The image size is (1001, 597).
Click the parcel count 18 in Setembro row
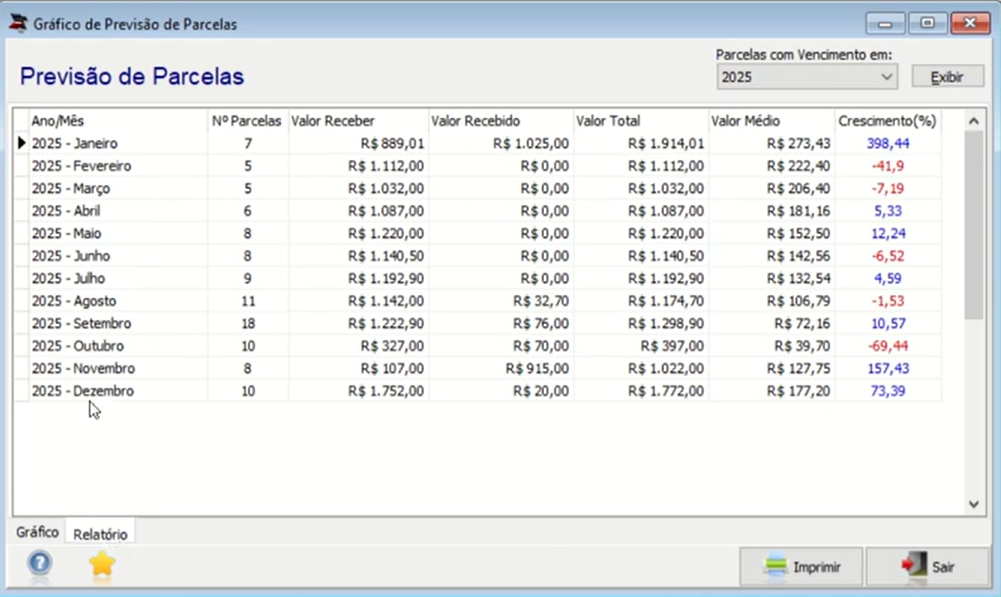(248, 323)
